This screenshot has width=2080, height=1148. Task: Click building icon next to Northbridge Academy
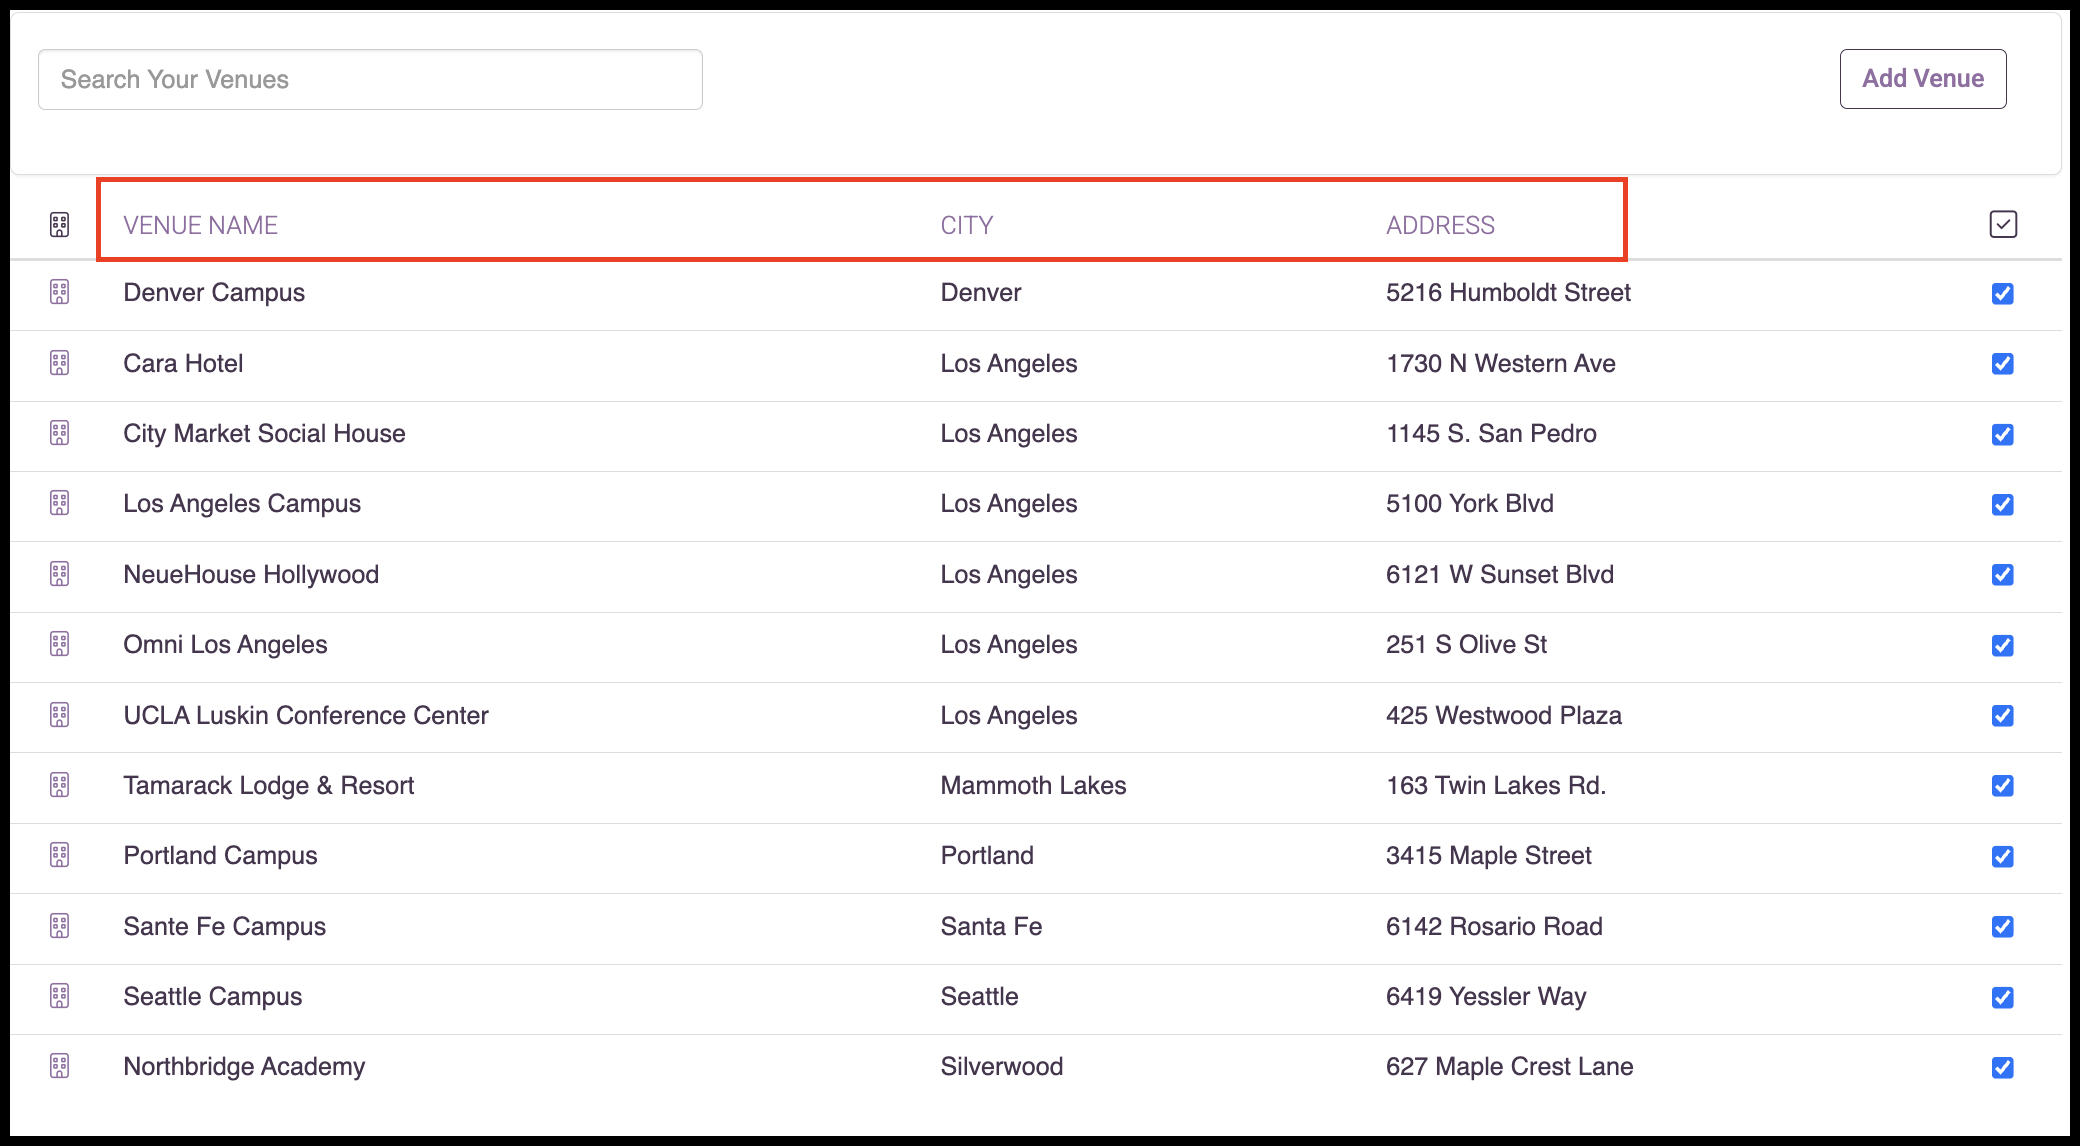point(60,1066)
